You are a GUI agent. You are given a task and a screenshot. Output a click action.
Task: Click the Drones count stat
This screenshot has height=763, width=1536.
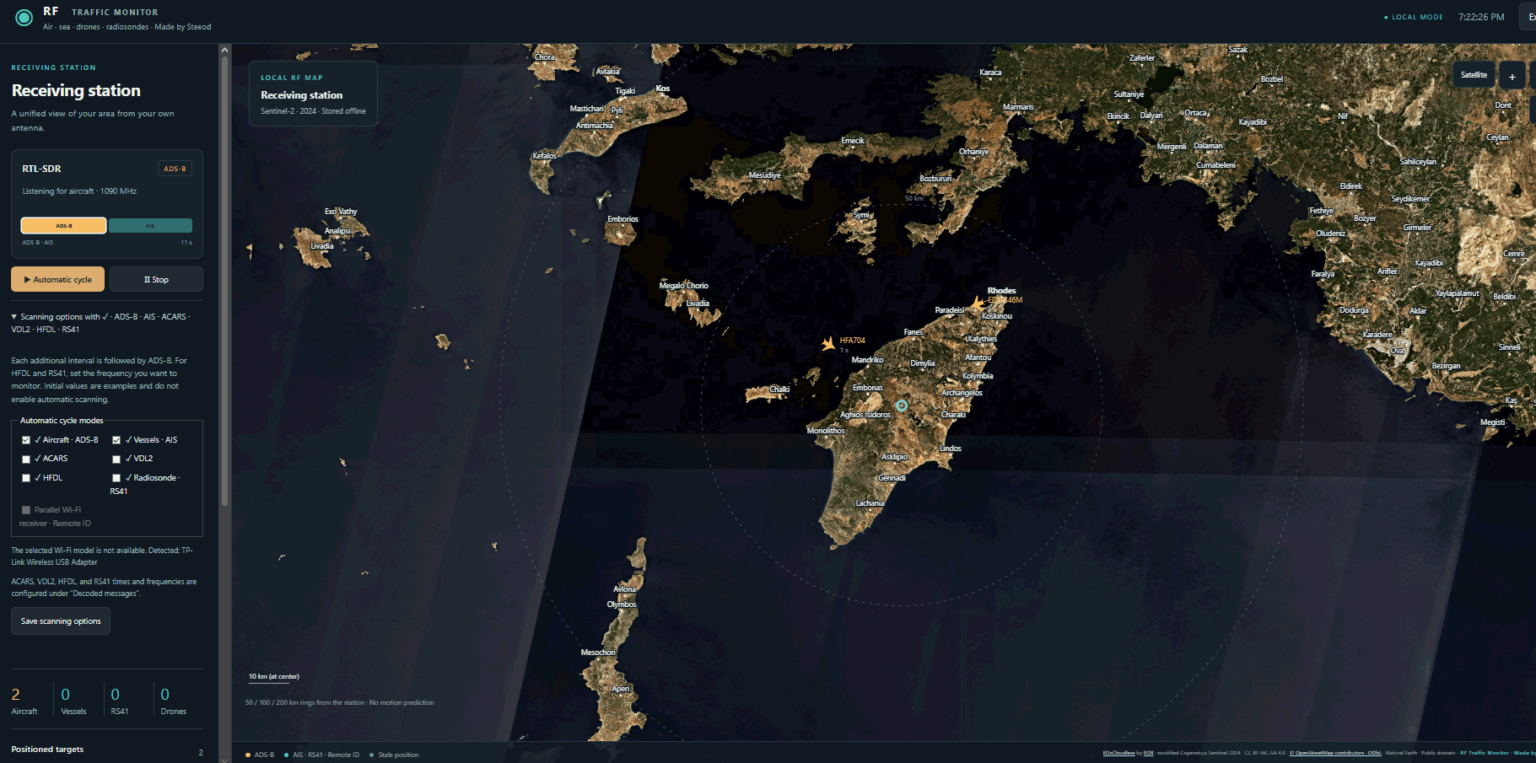click(x=173, y=701)
